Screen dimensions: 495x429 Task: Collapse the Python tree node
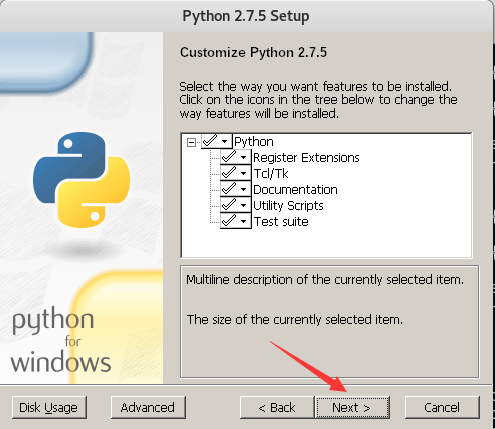tap(191, 143)
